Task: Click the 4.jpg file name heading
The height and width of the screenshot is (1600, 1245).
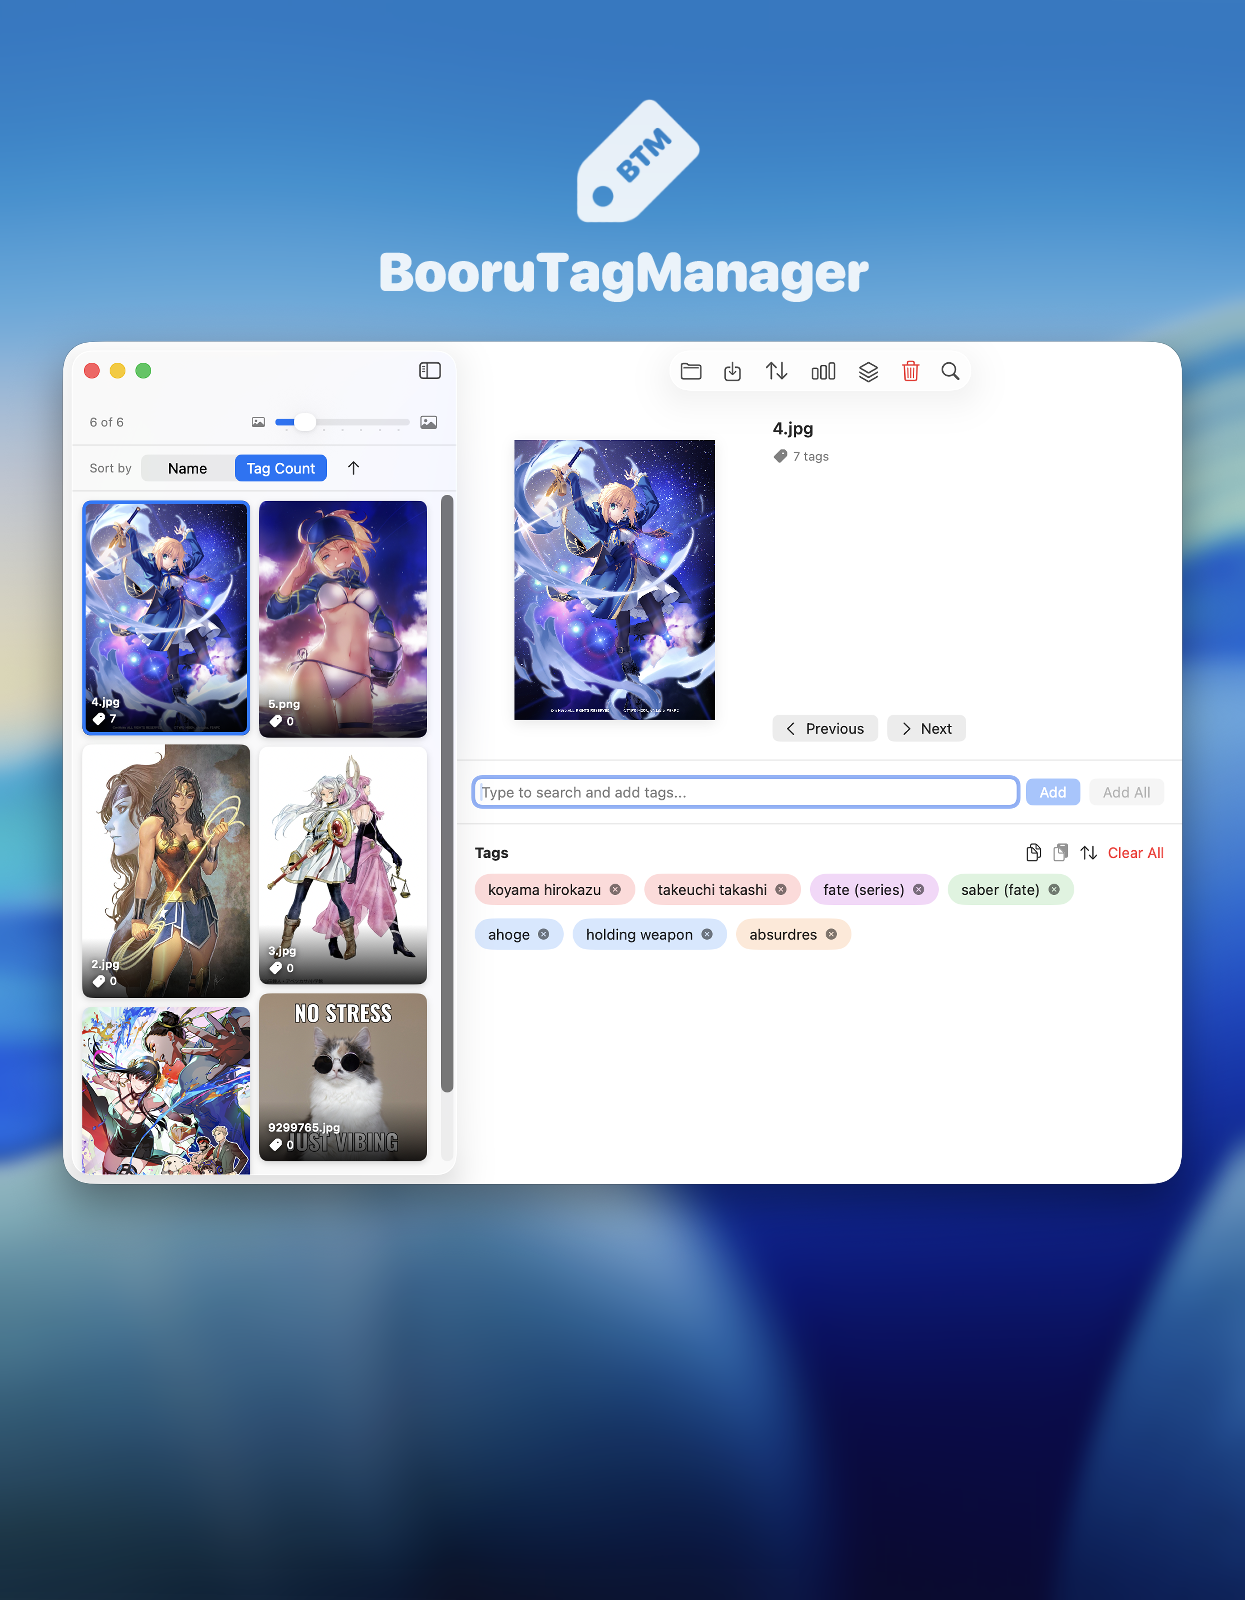Action: pos(793,428)
